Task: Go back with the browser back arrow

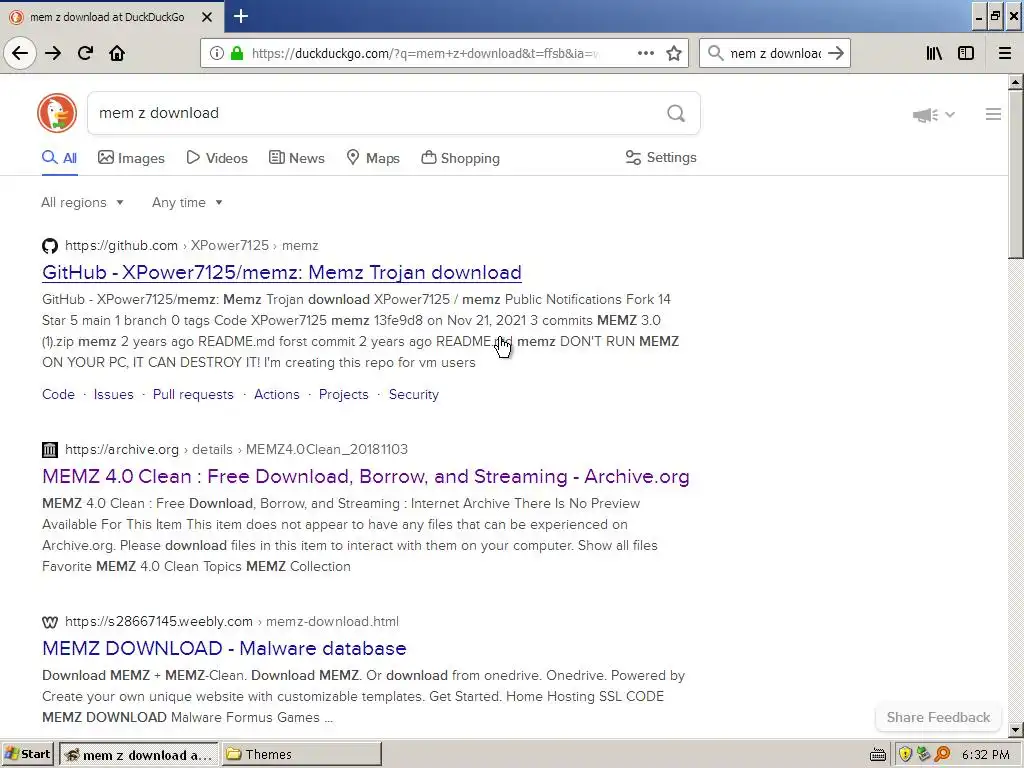Action: pyautogui.click(x=20, y=53)
